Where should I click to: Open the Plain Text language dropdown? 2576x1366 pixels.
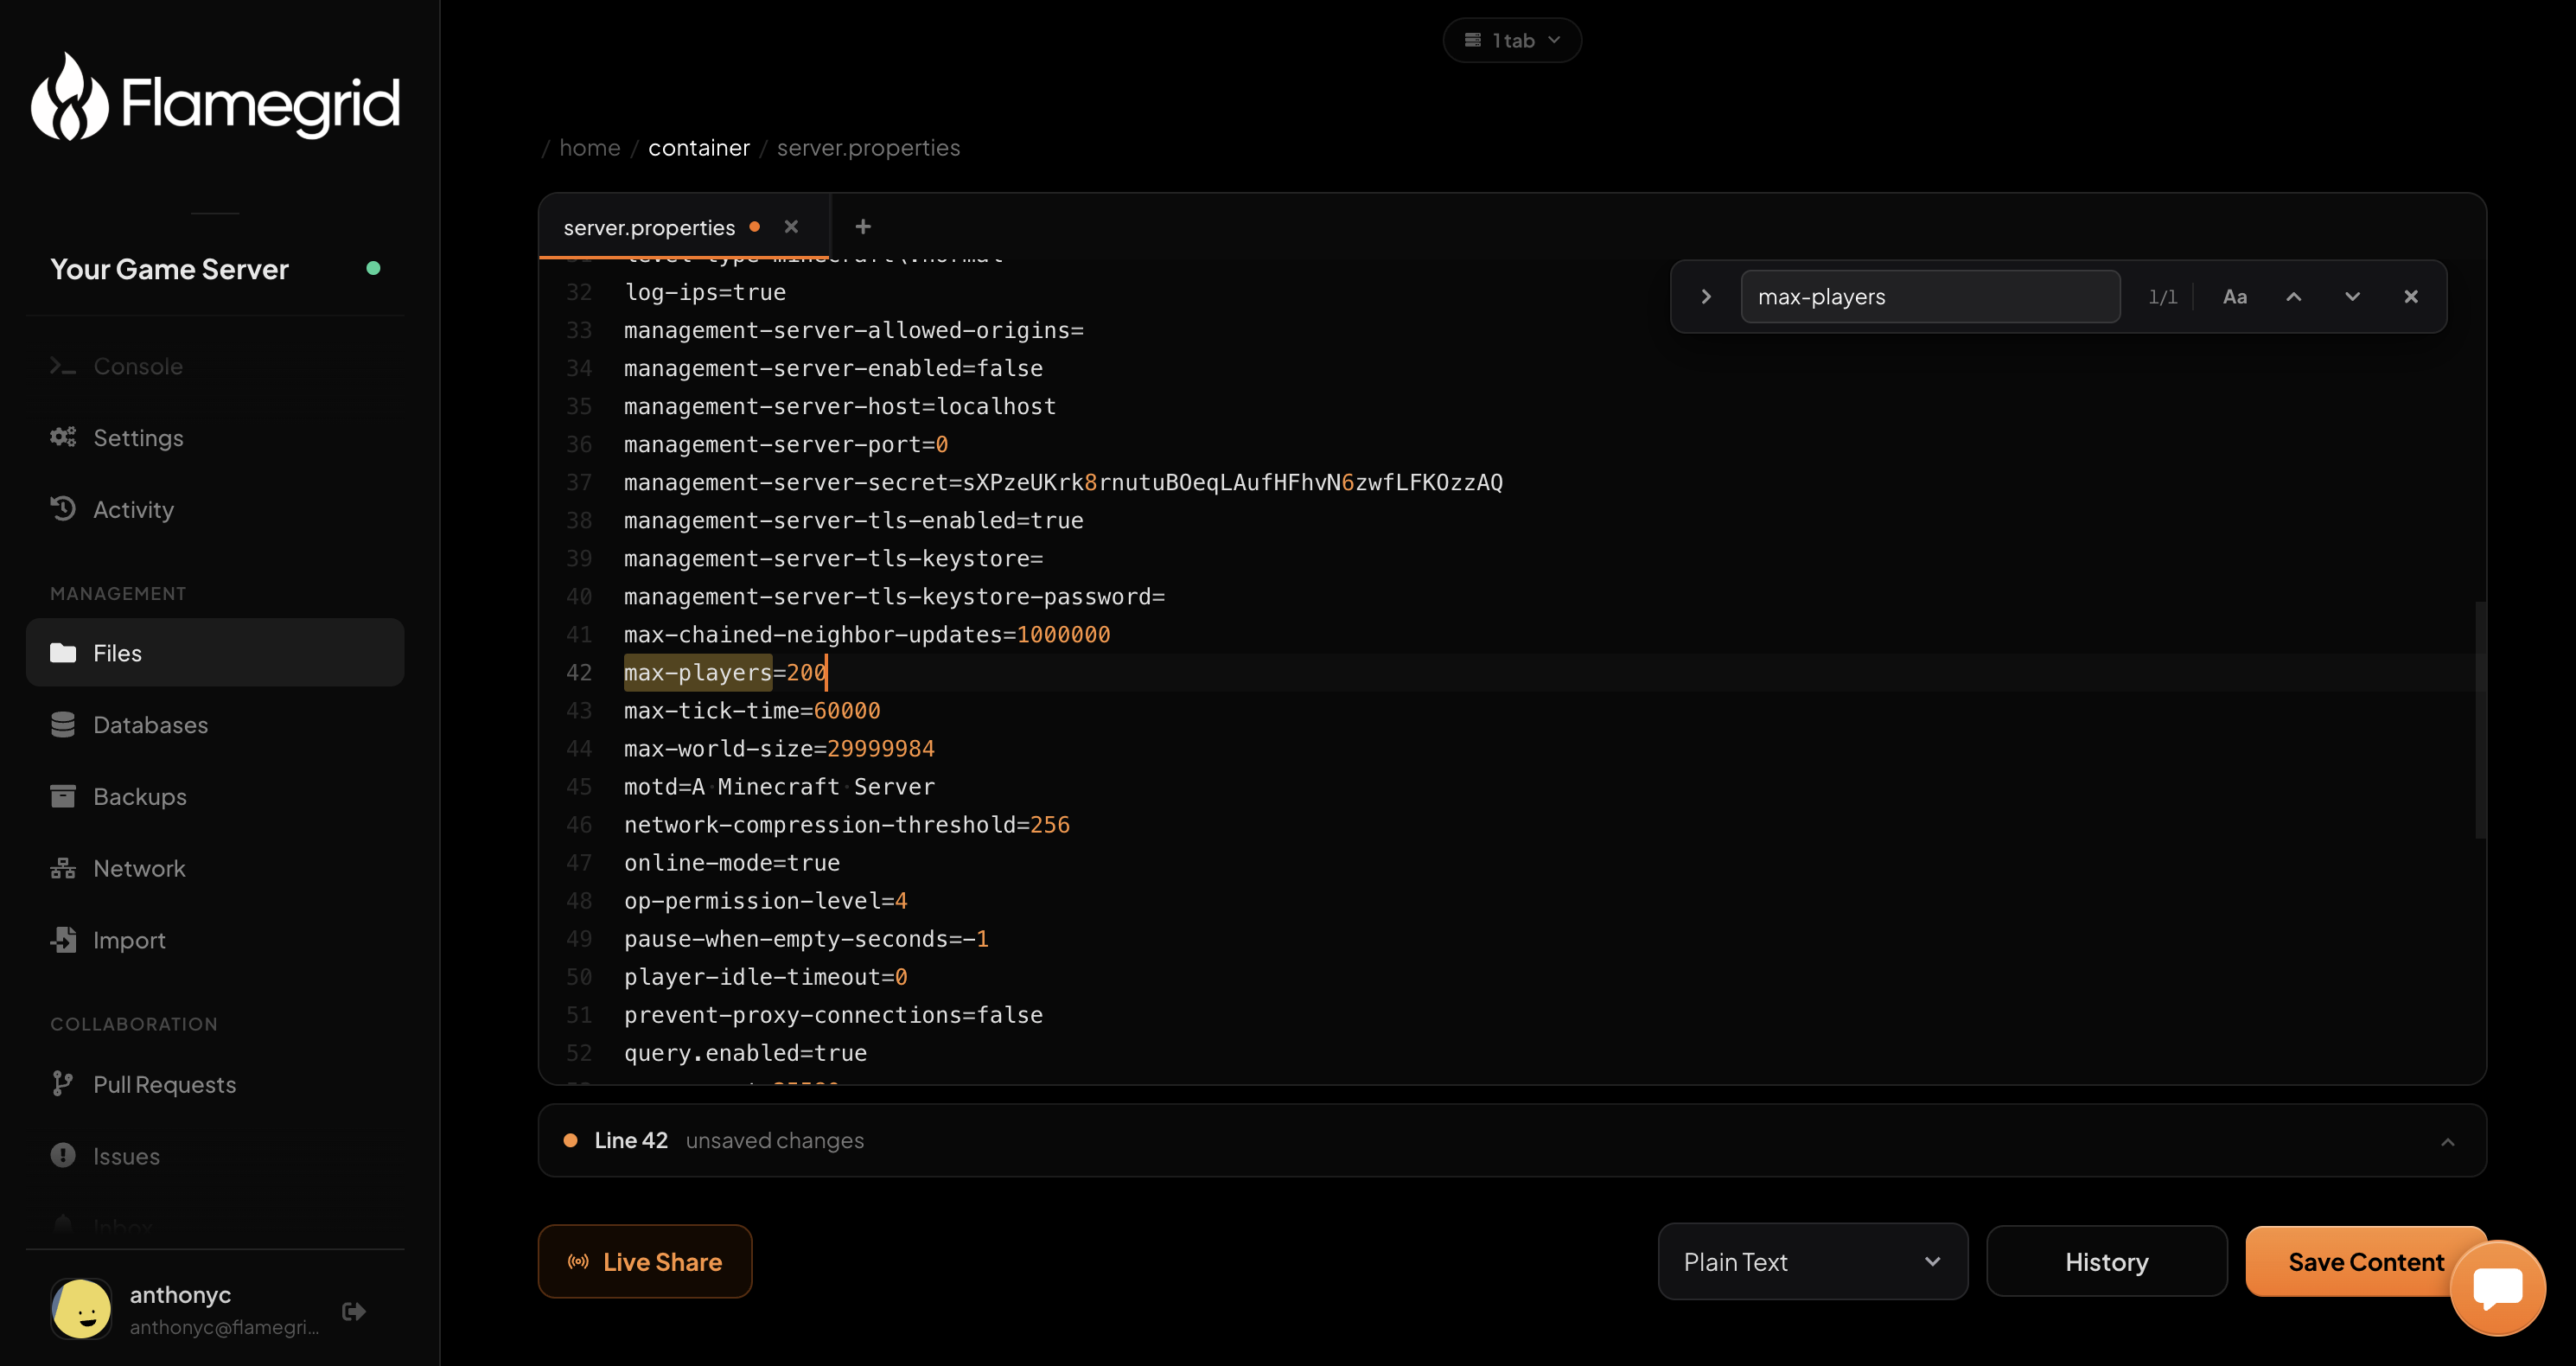pyautogui.click(x=1812, y=1262)
